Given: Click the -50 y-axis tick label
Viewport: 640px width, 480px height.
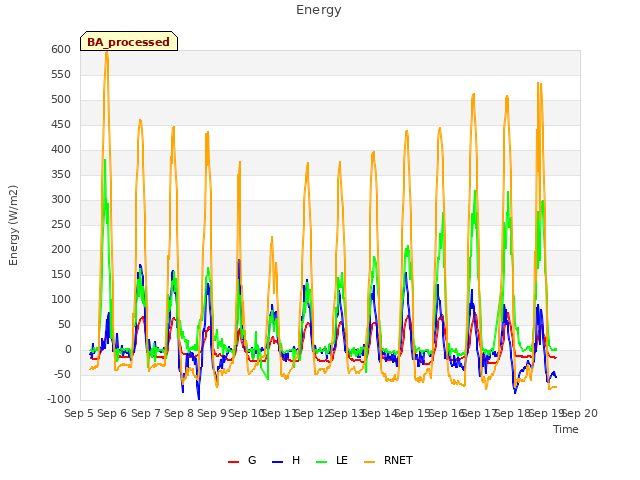Looking at the screenshot, I should (x=61, y=375).
